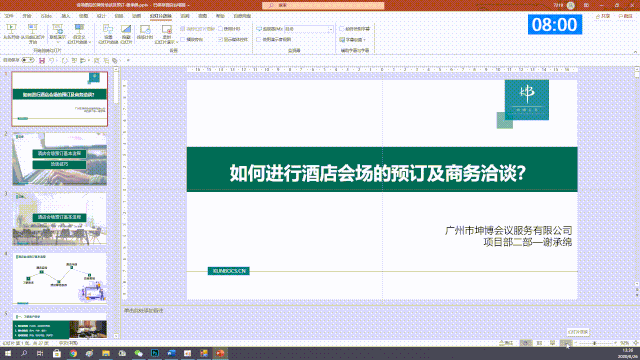
Task: Click the Undo icon in quick access toolbar
Action: (52, 60)
